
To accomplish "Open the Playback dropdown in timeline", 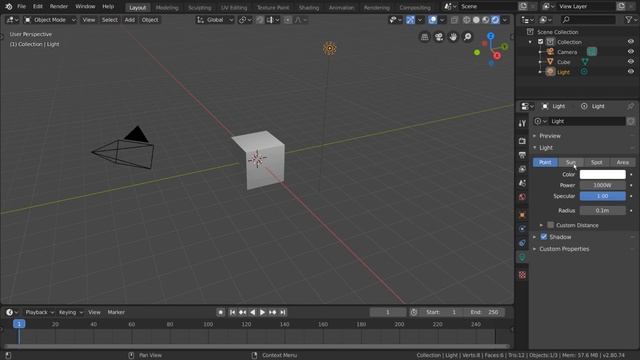I will (x=39, y=312).
